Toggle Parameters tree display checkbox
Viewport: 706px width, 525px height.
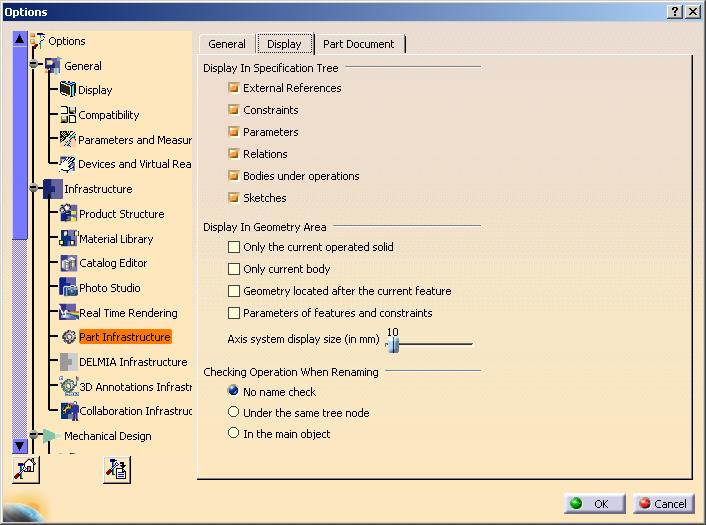pos(233,131)
